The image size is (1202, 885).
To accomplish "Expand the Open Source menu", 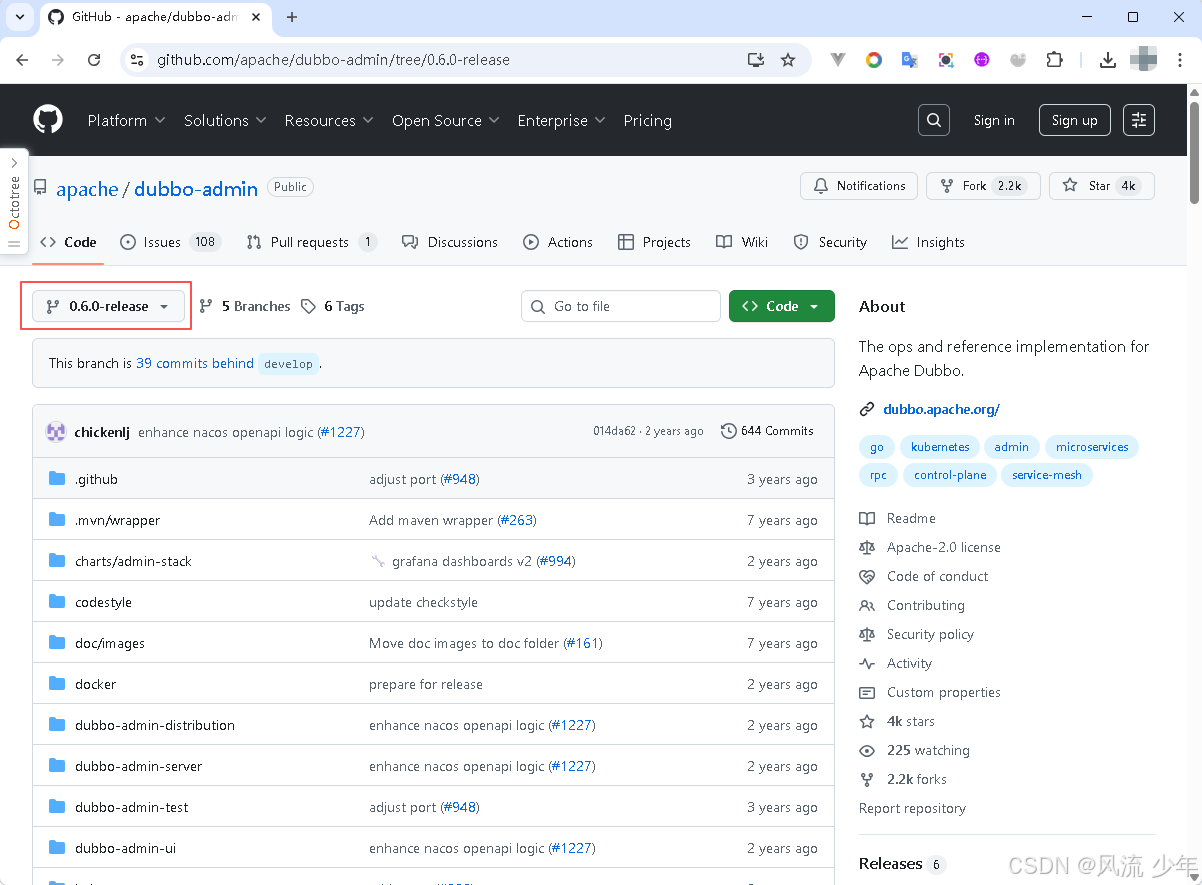I will tap(445, 120).
